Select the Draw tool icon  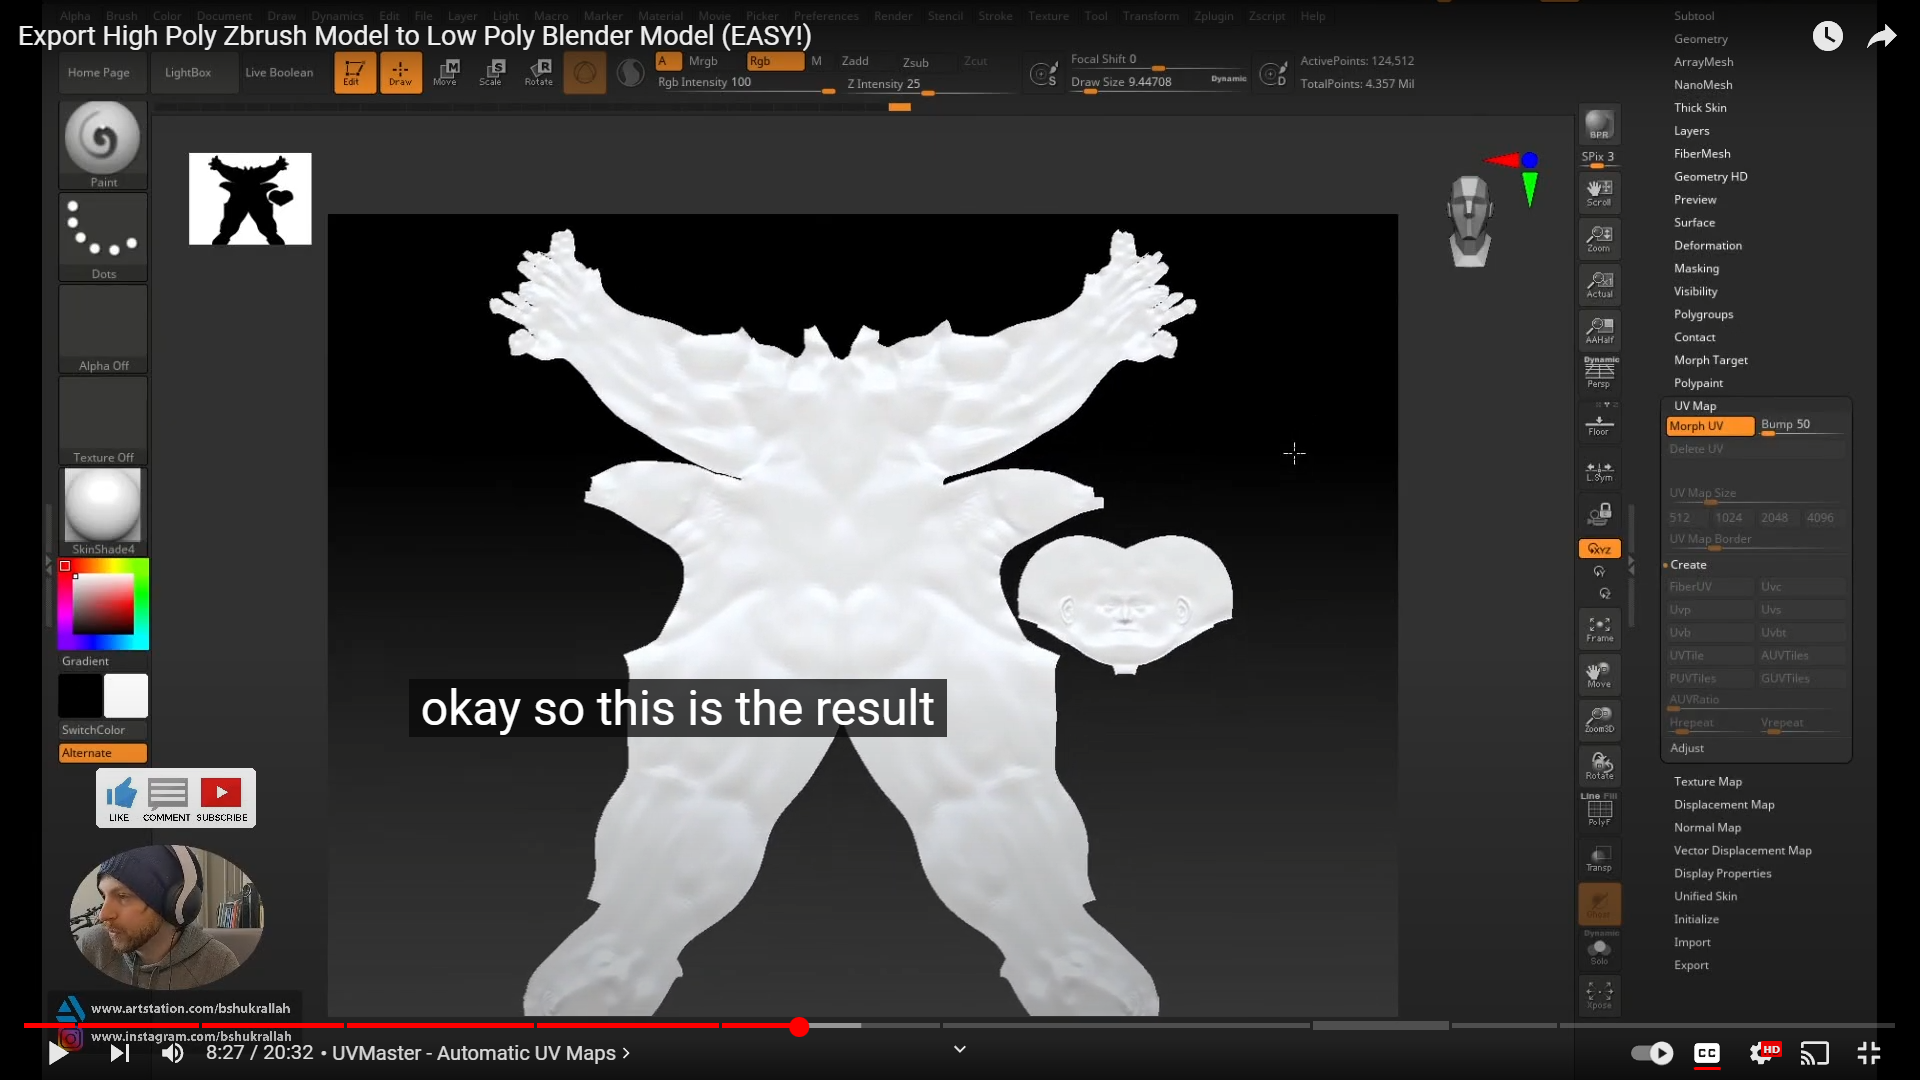[x=400, y=72]
